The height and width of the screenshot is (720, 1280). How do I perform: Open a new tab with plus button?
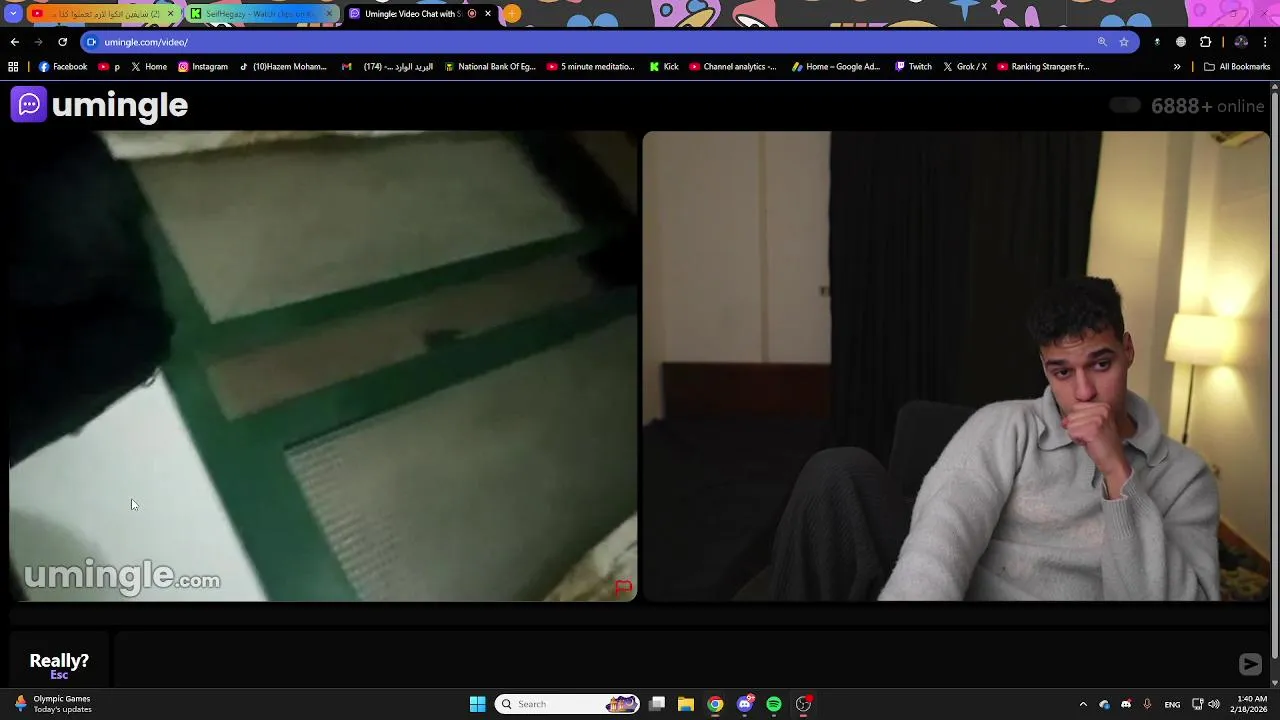(512, 14)
